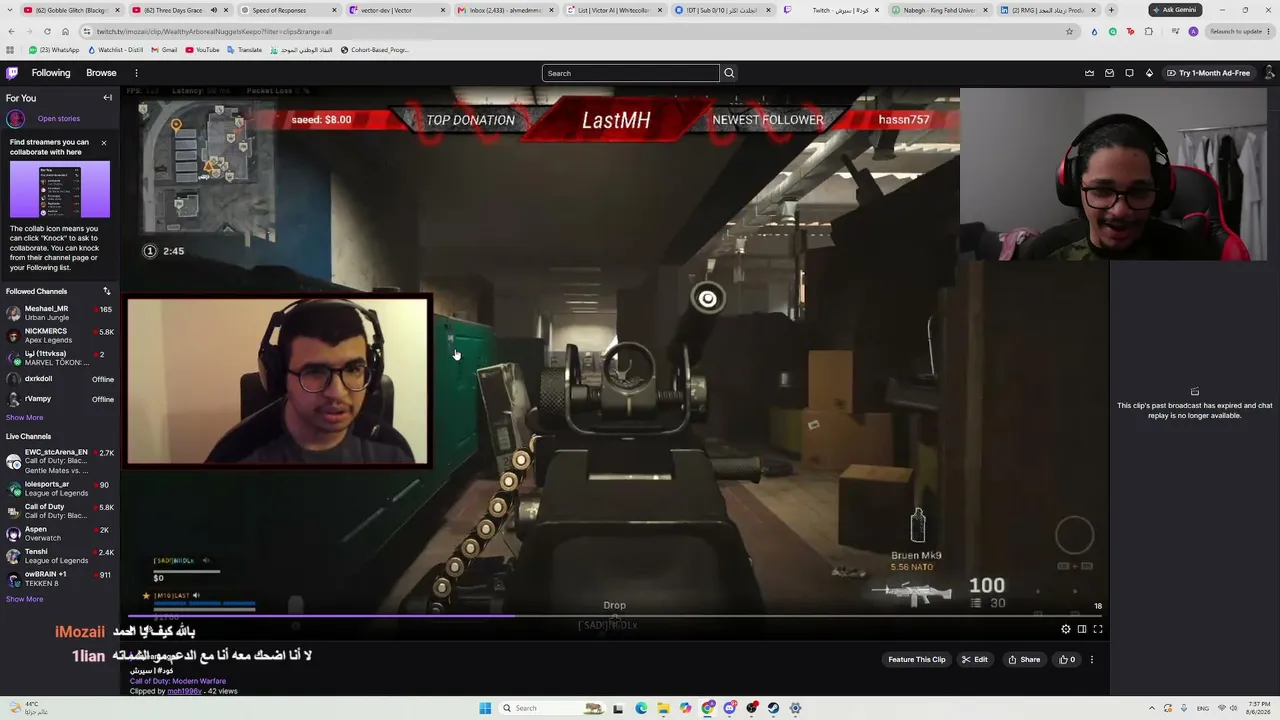Viewport: 1280px width, 720px height.
Task: Open the clip's more options menu
Action: click(x=1092, y=660)
